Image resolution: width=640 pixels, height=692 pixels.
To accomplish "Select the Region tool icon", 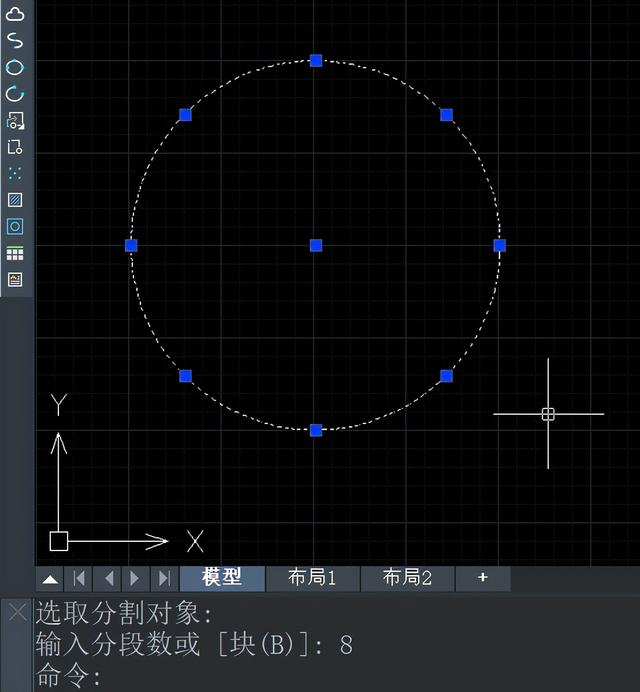I will (x=15, y=226).
